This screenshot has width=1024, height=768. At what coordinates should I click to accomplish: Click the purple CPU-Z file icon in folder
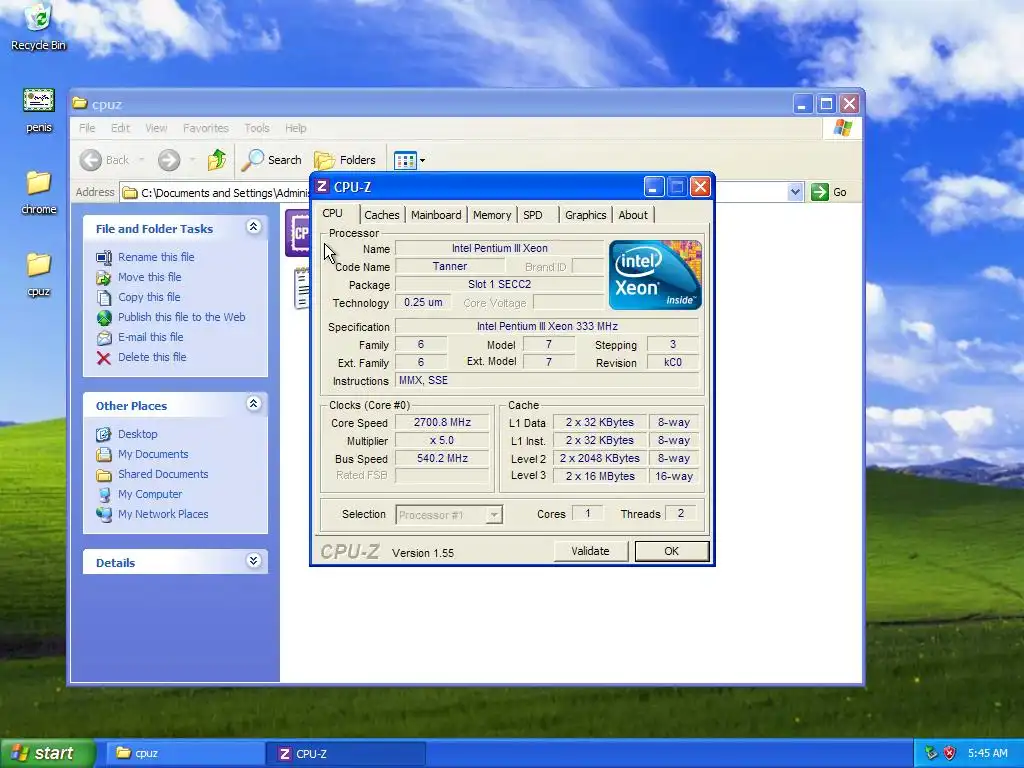point(298,233)
